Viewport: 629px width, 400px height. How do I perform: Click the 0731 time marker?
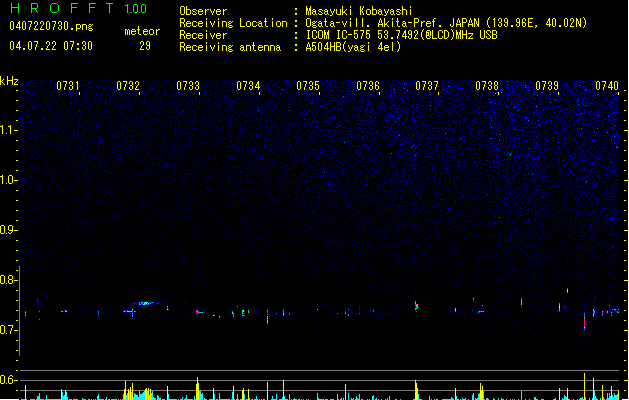[67, 86]
